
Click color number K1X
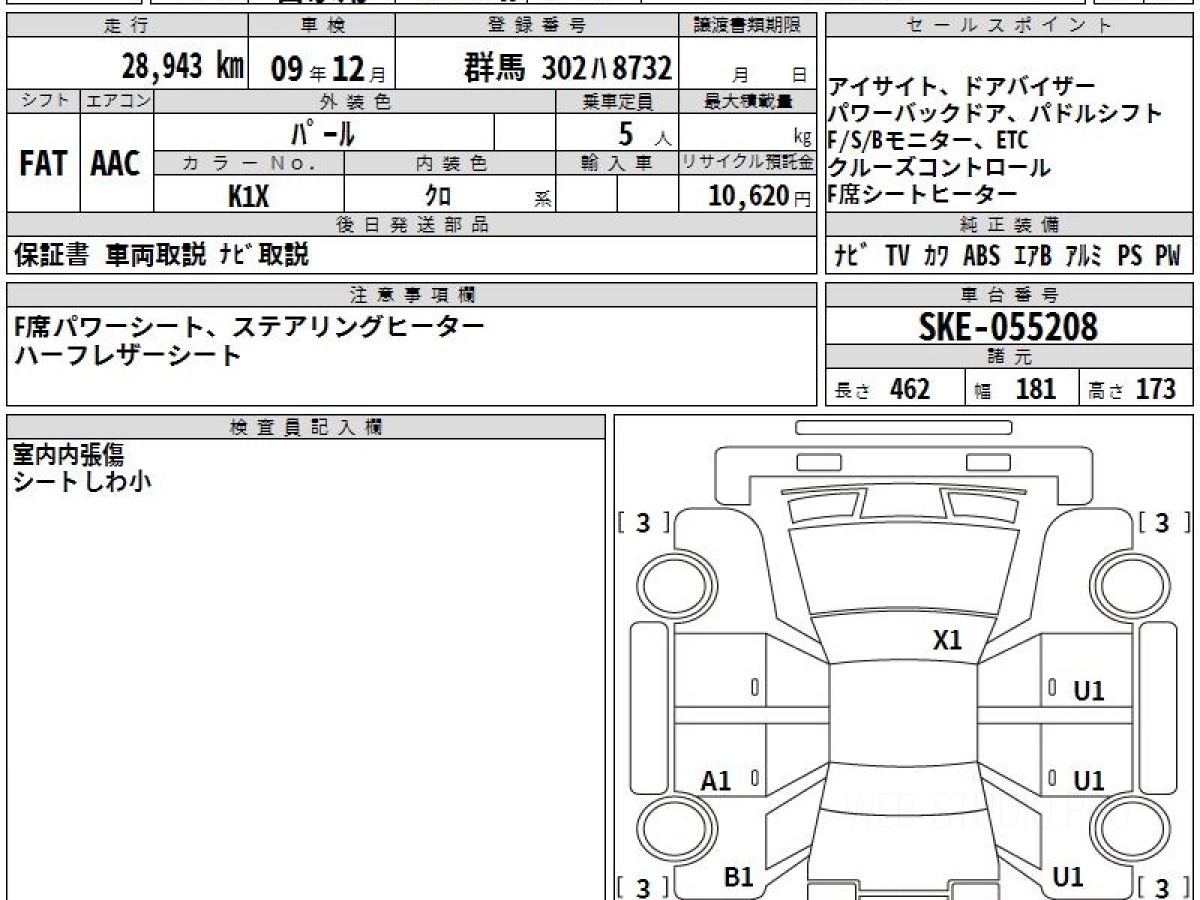(x=248, y=195)
